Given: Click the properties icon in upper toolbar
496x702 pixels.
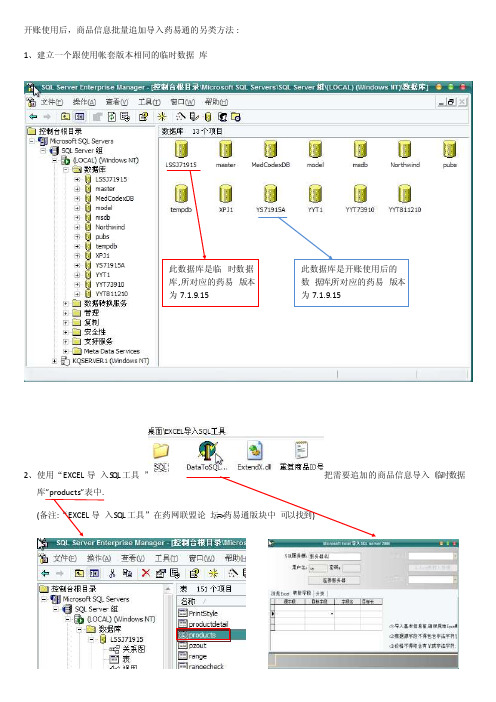Looking at the screenshot, I should pyautogui.click(x=143, y=117).
